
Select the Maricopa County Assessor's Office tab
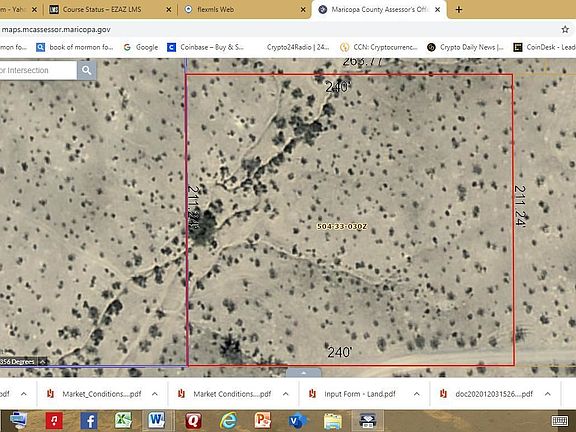379,10
